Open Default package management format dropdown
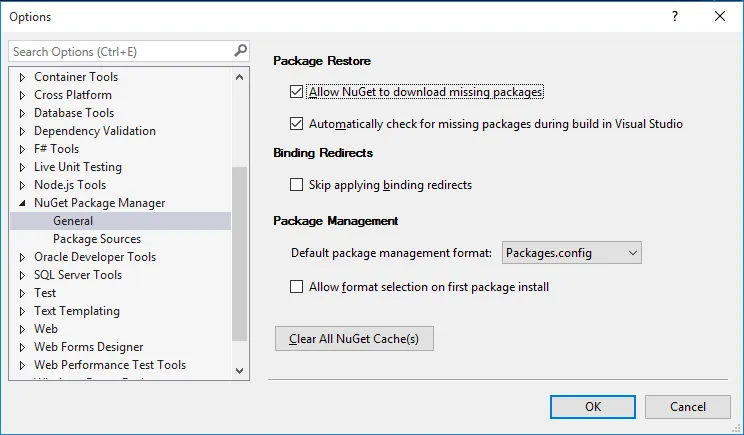The image size is (744, 435). pyautogui.click(x=571, y=253)
